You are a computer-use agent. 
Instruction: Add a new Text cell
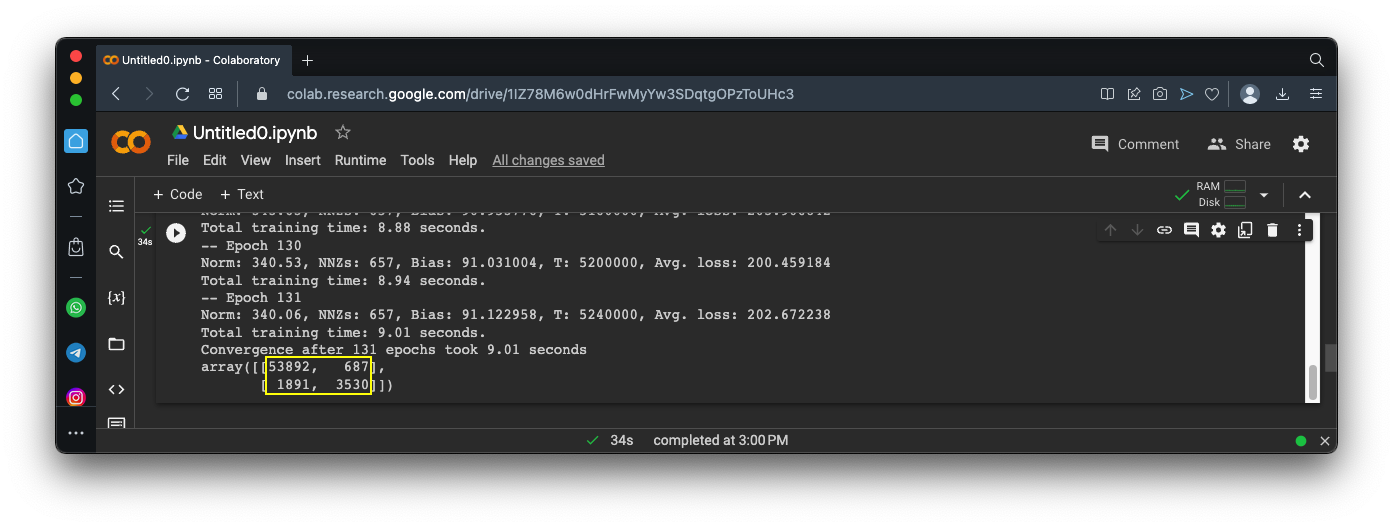click(x=241, y=195)
